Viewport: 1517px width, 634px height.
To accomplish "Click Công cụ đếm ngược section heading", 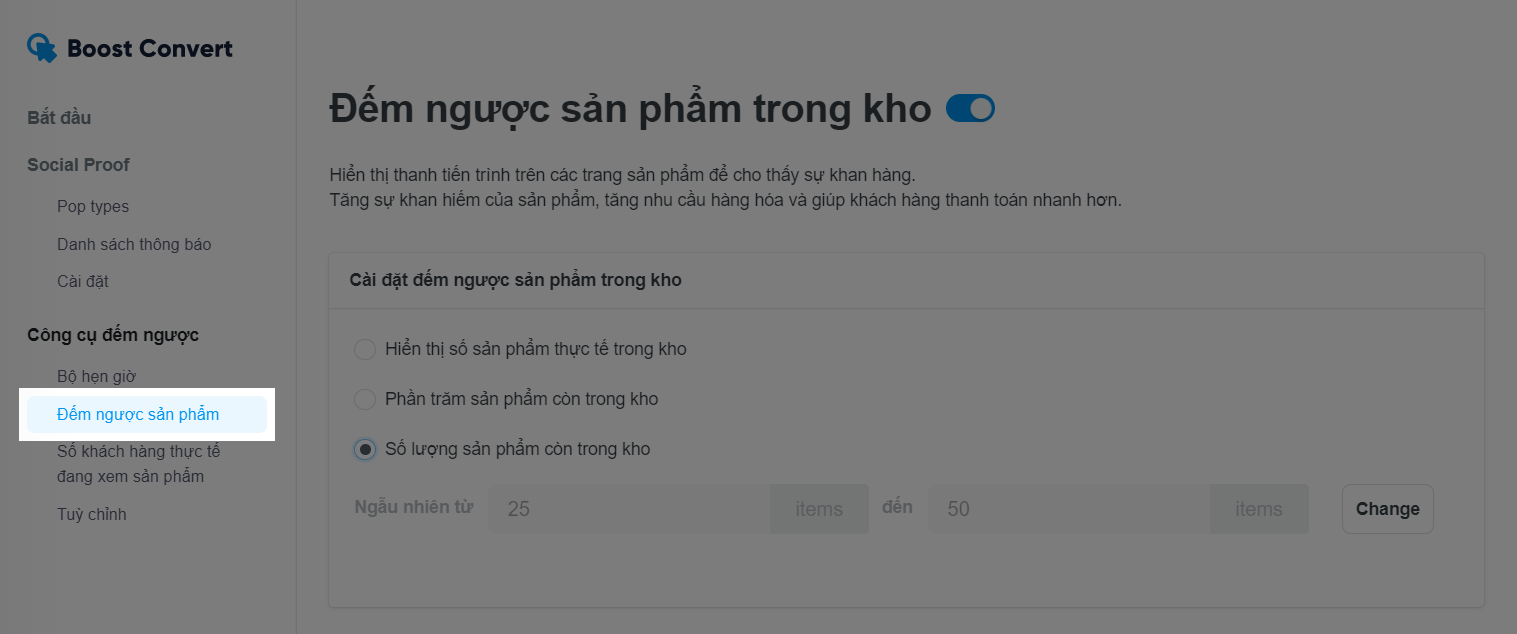I will [113, 335].
